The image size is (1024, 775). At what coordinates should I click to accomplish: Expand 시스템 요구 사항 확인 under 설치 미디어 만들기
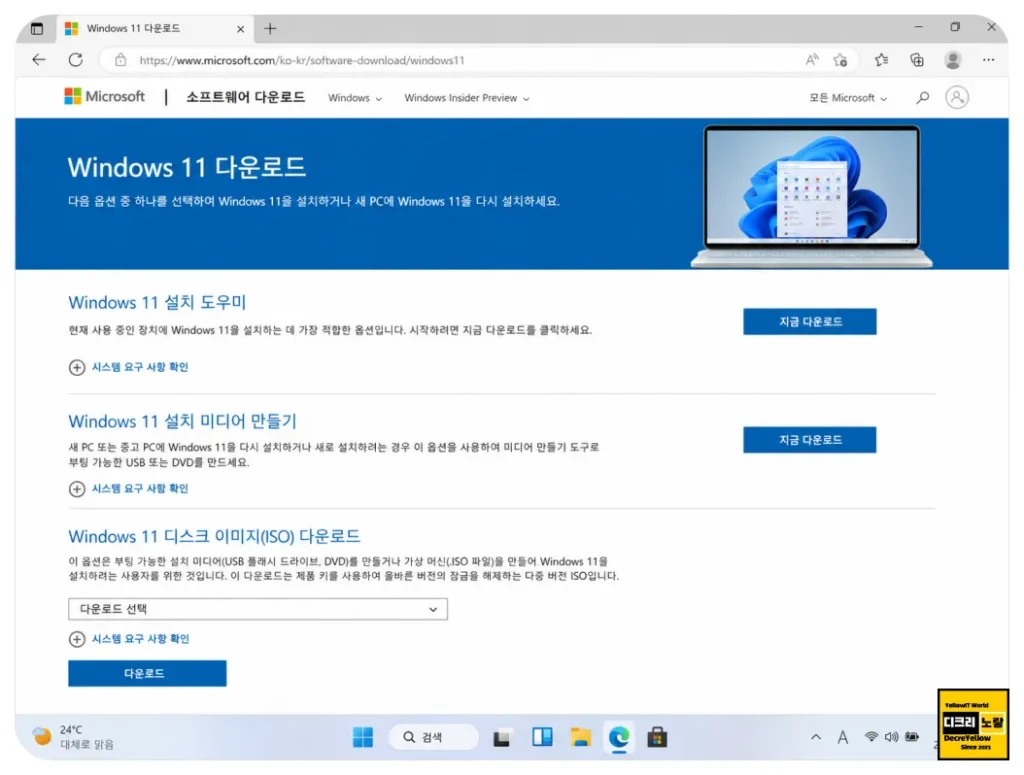click(x=129, y=488)
